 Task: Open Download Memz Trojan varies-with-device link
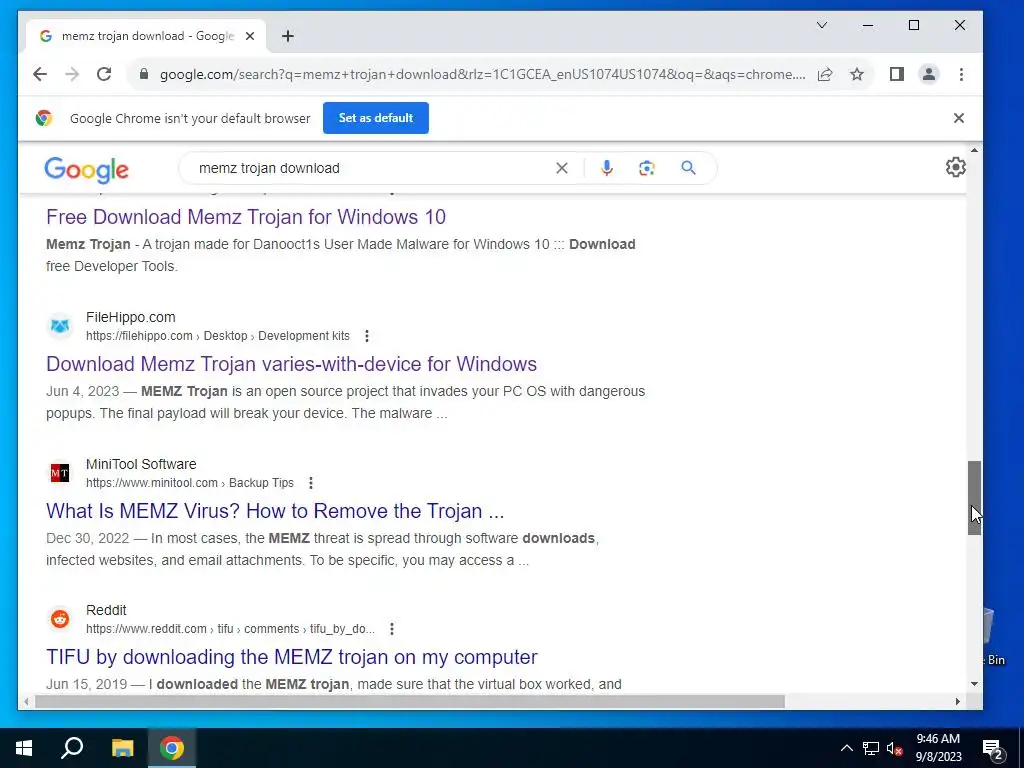click(x=291, y=364)
